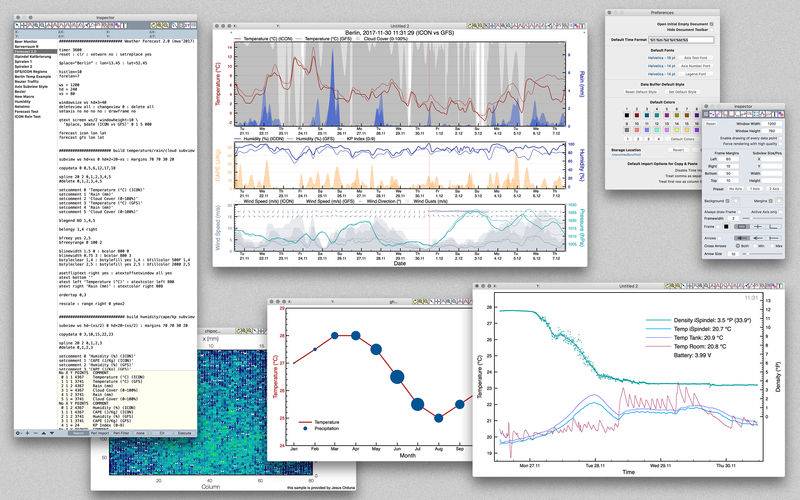This screenshot has height=500, width=800.
Task: Select the pointer arrow tool in left Inspector toolbar
Action: pyautogui.click(x=17, y=26)
